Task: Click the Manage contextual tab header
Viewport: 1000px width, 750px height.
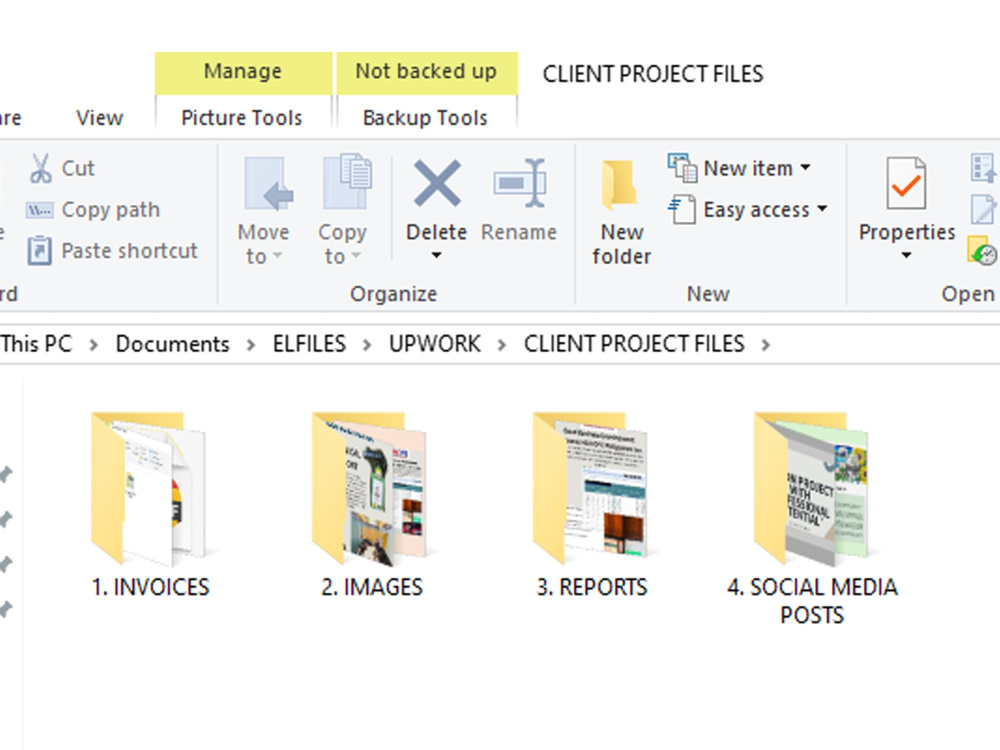Action: coord(243,72)
